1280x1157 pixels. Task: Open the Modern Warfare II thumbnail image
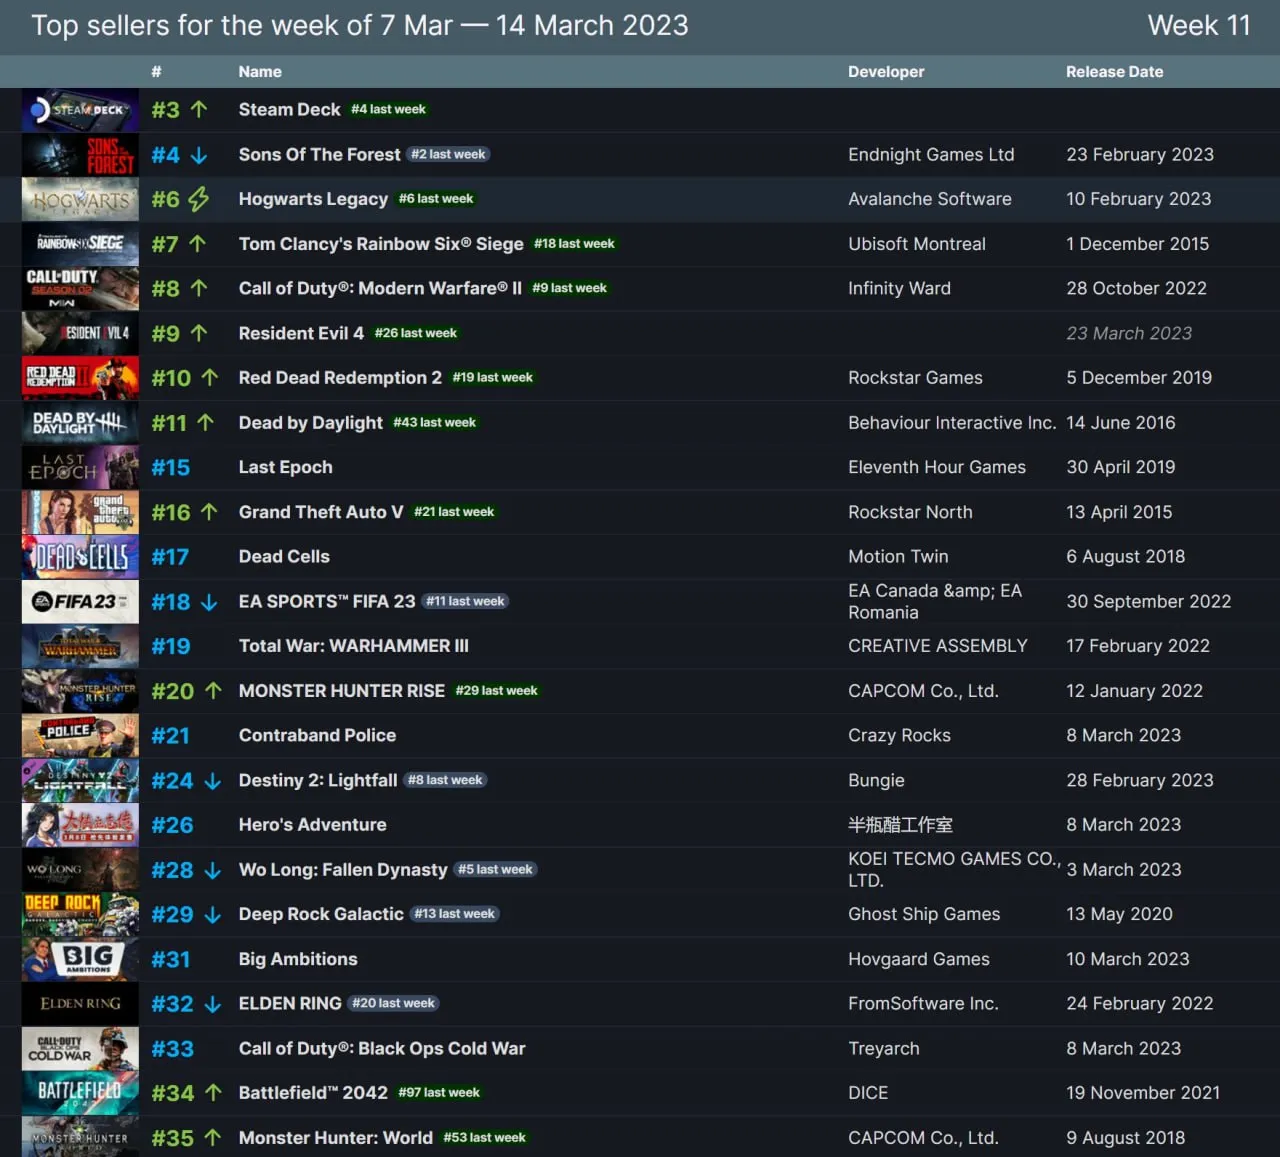click(80, 289)
